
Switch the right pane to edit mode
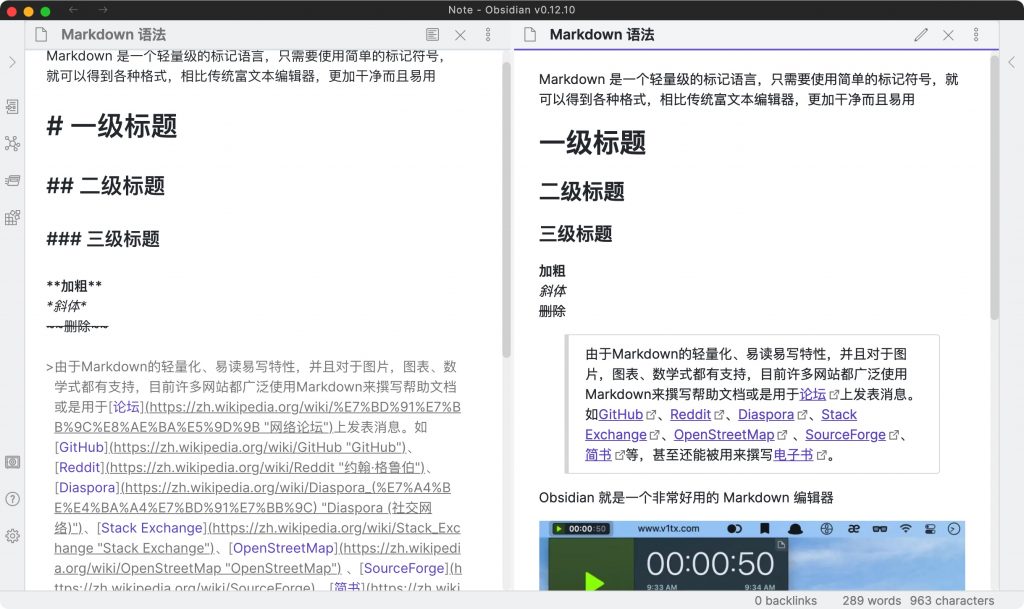point(921,35)
